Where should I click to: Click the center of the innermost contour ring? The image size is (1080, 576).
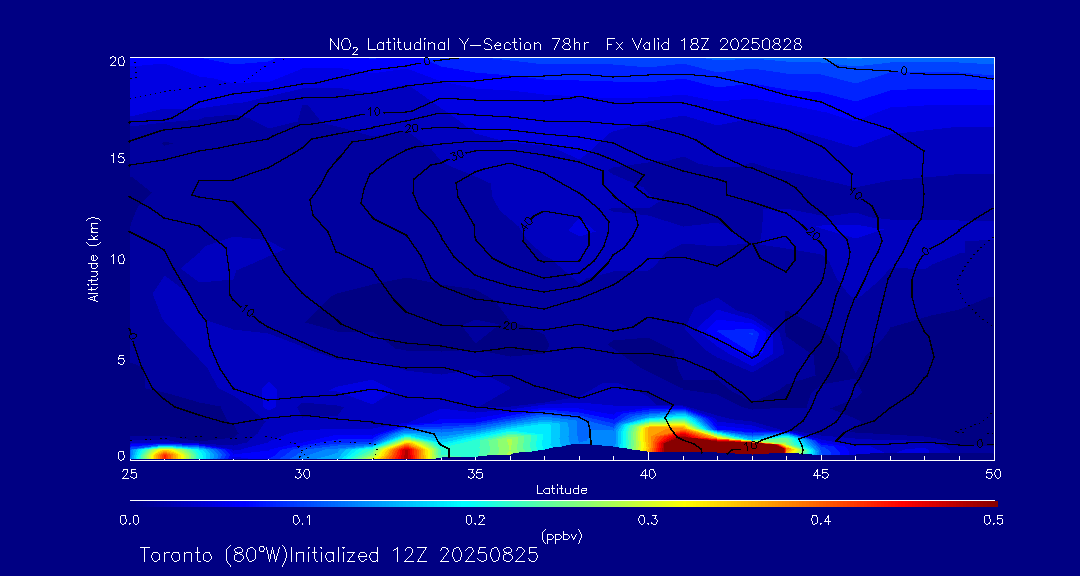coord(556,236)
